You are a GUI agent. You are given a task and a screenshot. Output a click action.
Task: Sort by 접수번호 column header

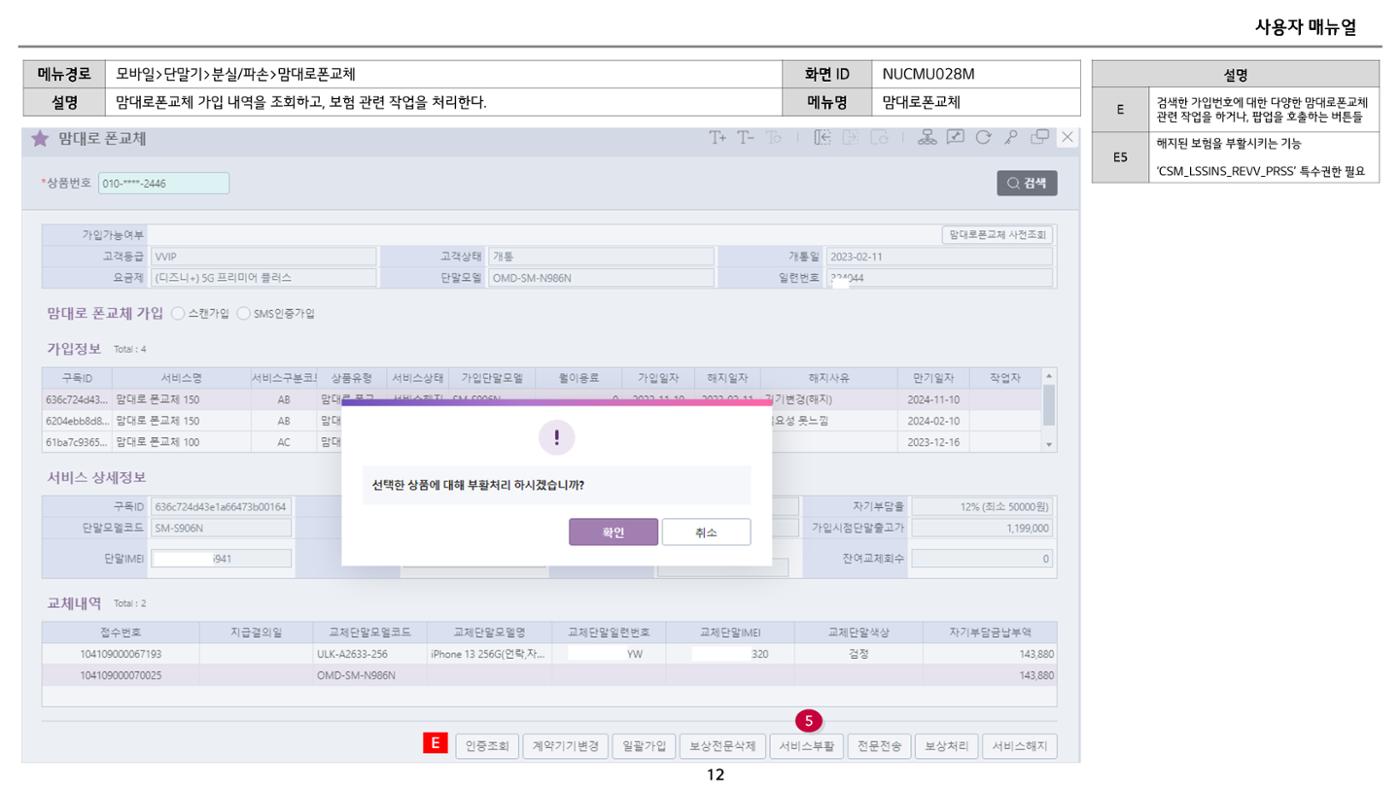tap(120, 632)
